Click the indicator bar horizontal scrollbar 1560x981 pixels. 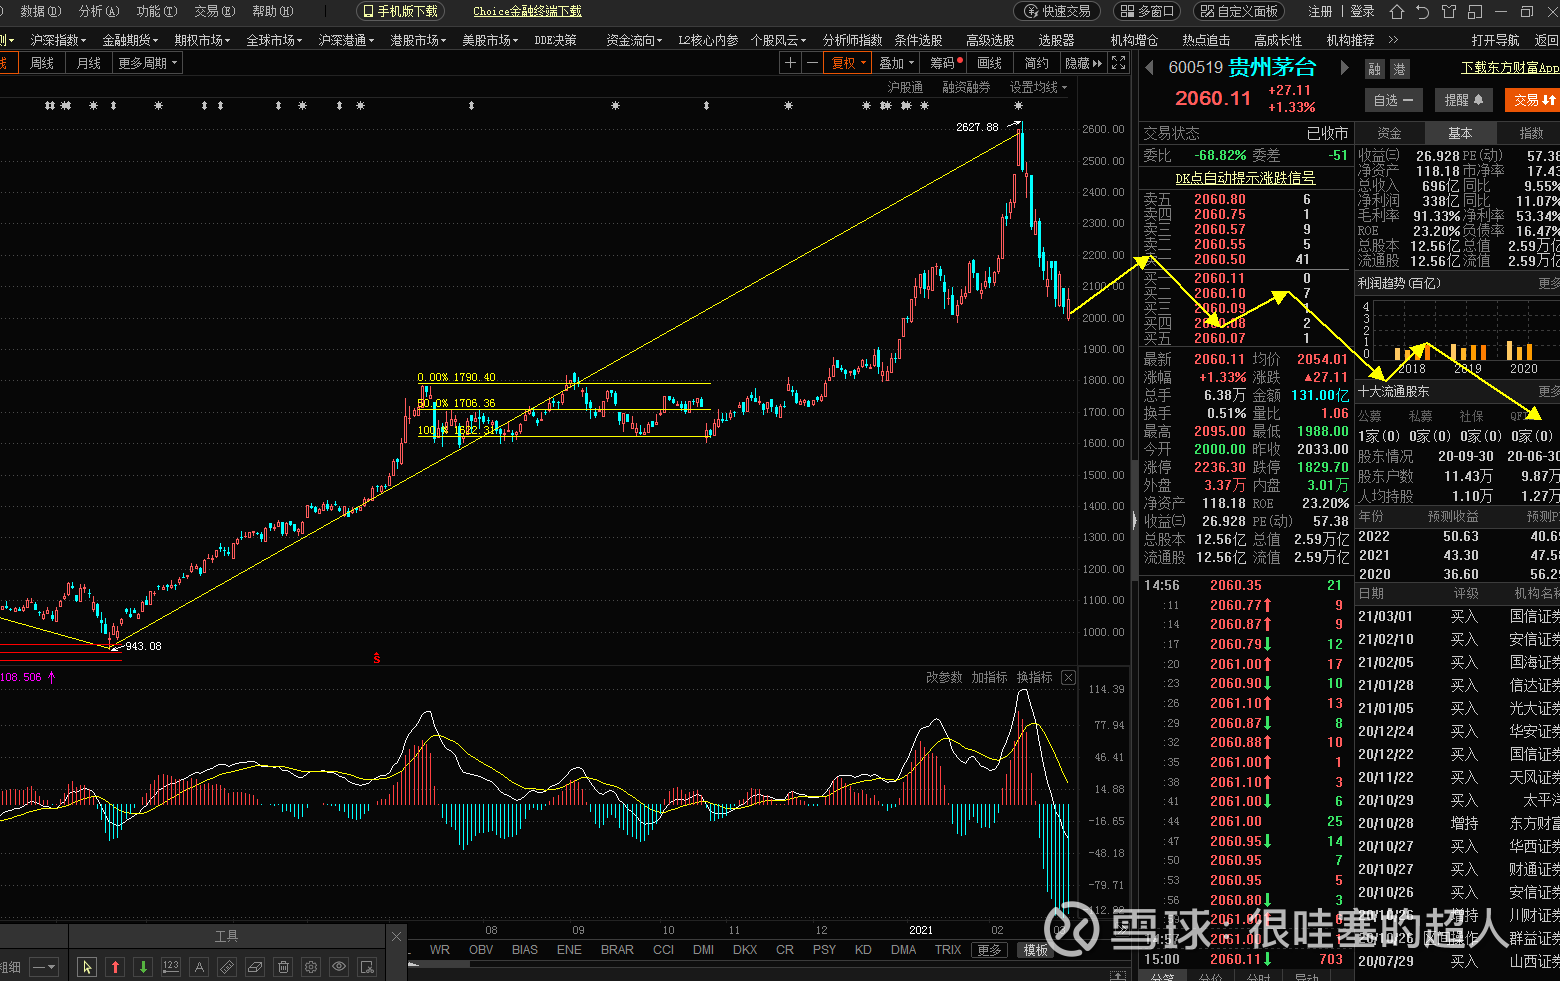point(440,964)
